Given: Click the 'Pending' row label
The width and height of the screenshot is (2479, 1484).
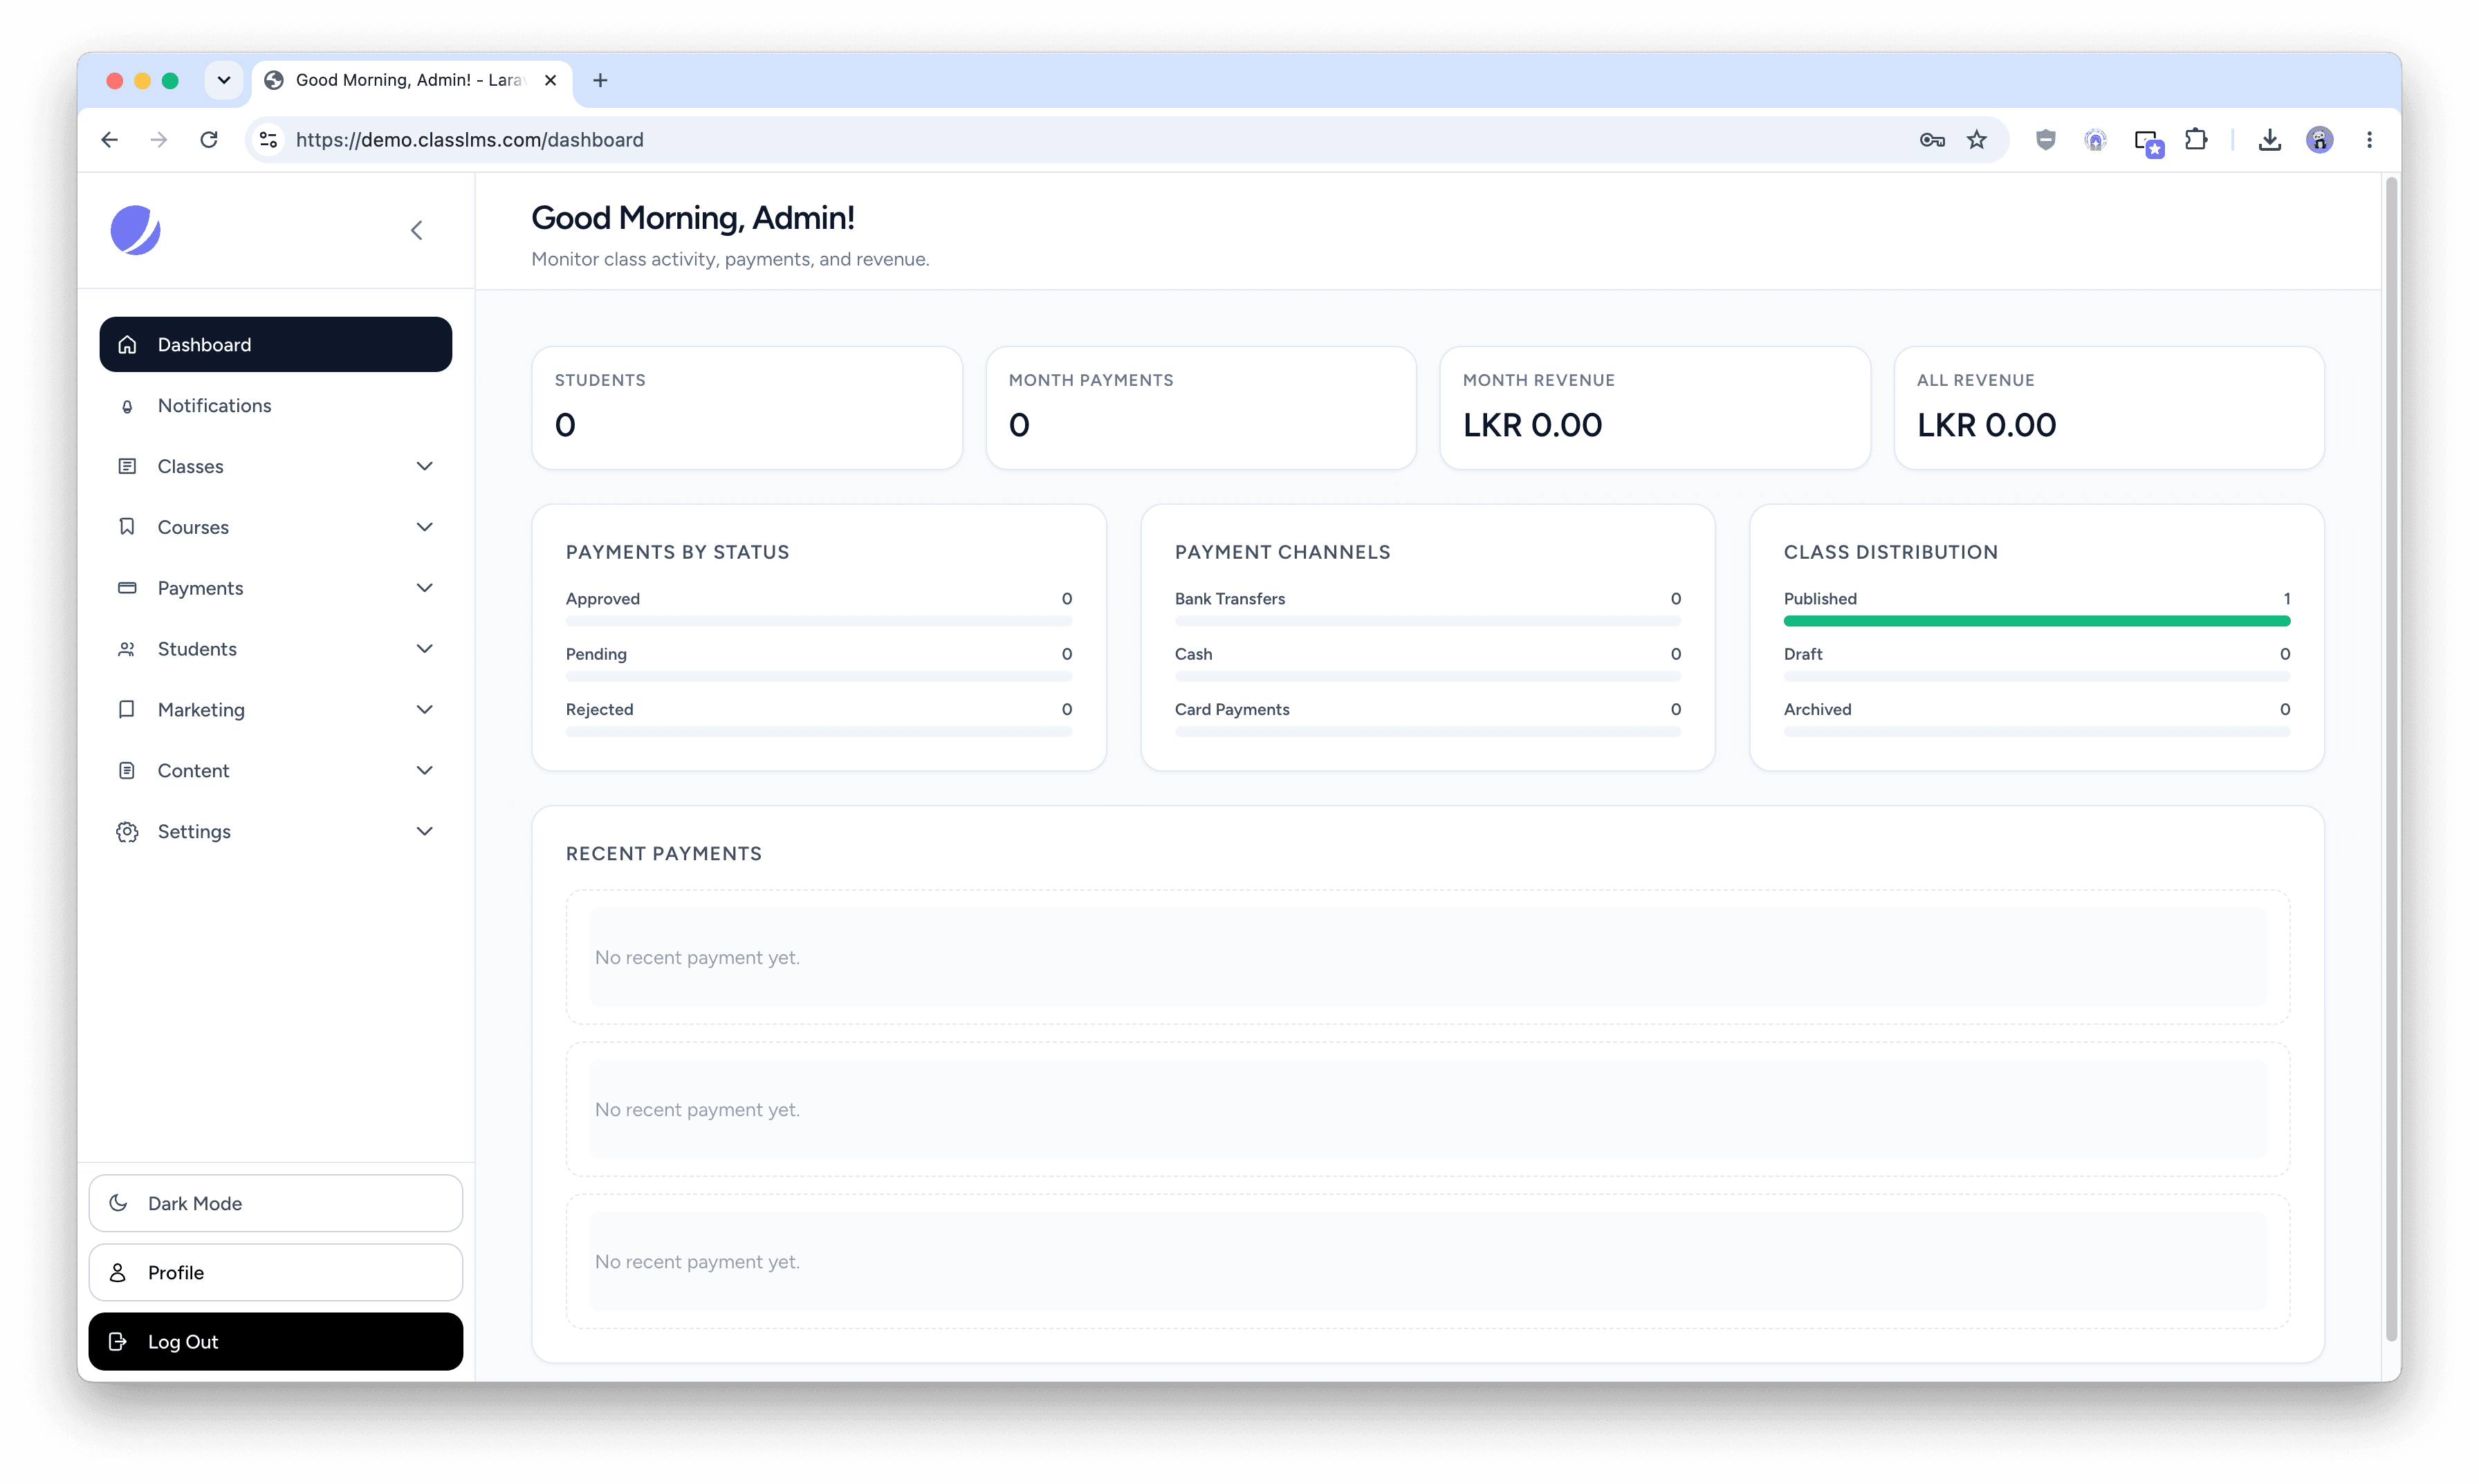Looking at the screenshot, I should point(596,654).
